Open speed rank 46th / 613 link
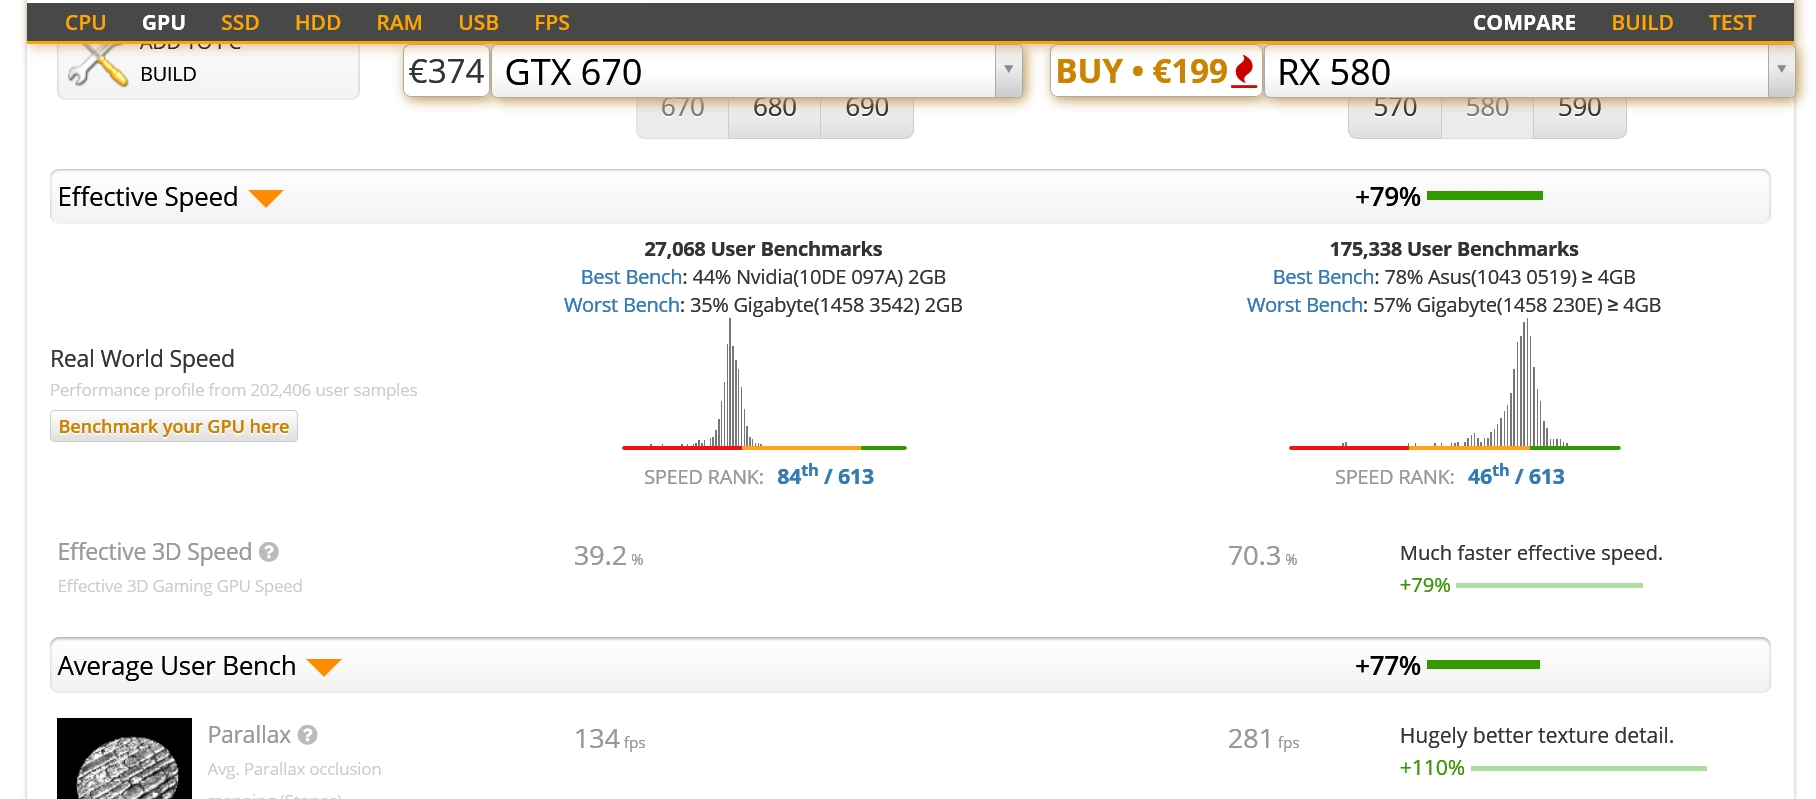 click(1516, 475)
